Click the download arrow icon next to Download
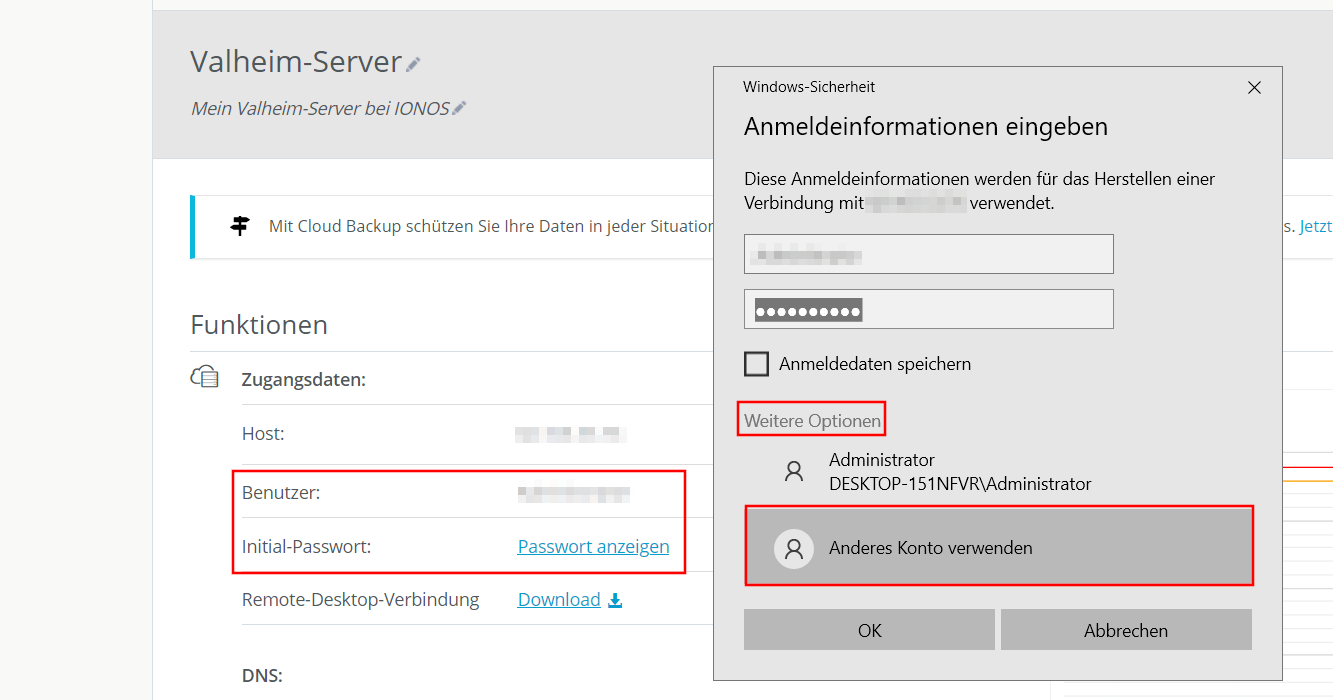 pyautogui.click(x=615, y=600)
